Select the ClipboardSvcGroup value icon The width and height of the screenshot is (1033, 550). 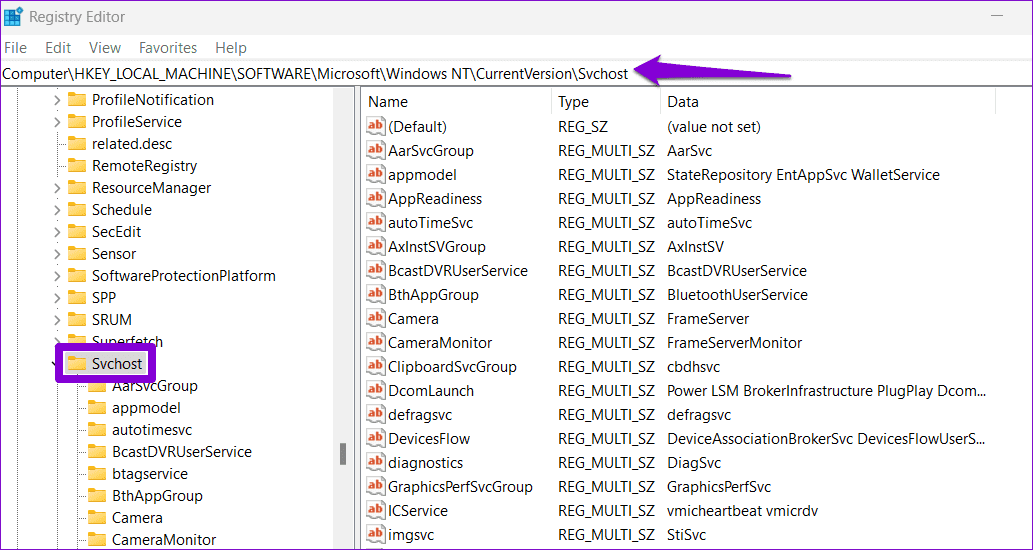click(376, 367)
